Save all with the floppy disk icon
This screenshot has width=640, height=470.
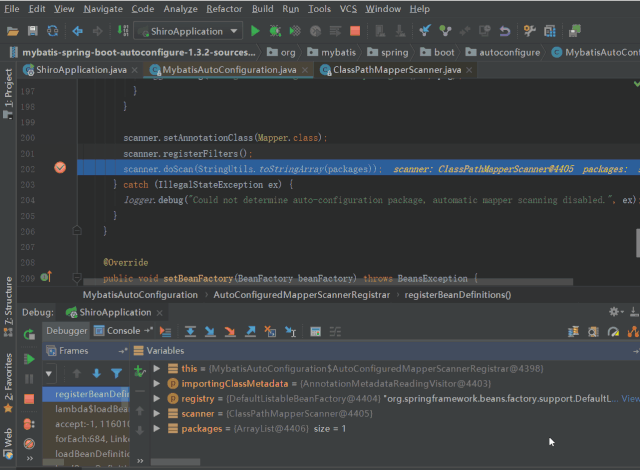(32, 31)
